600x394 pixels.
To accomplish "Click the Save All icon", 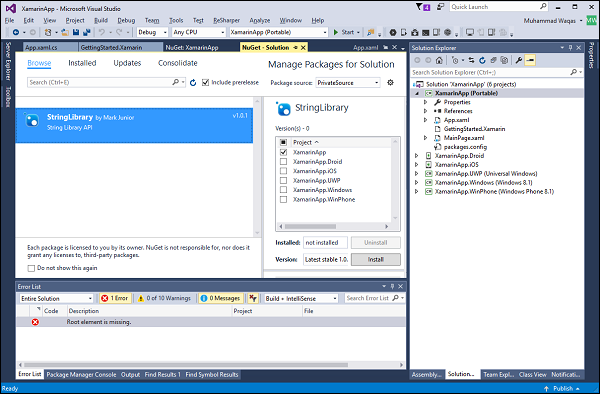I will 86,33.
